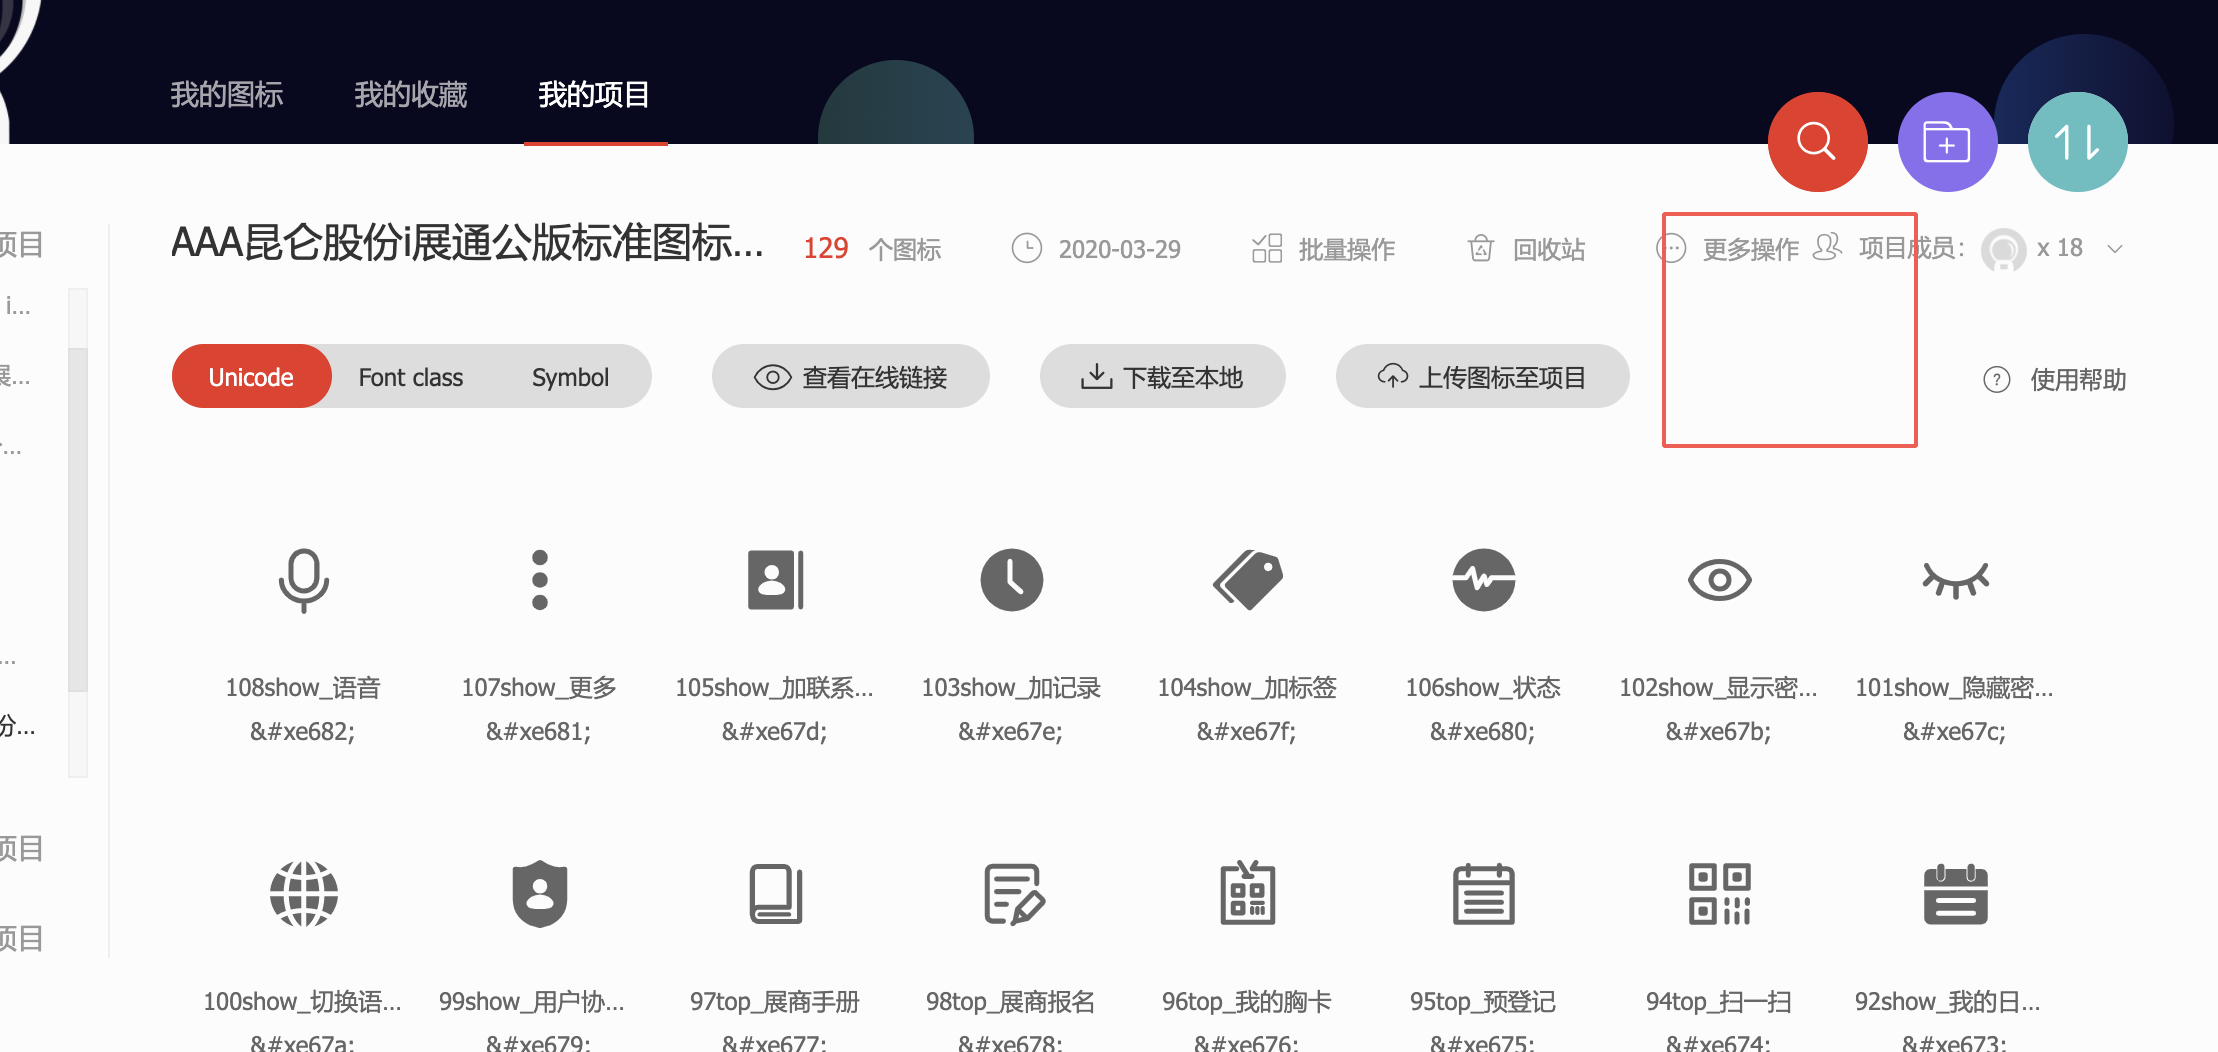2218x1052 pixels.
Task: Click the 查看在线链接 button
Action: [x=851, y=377]
